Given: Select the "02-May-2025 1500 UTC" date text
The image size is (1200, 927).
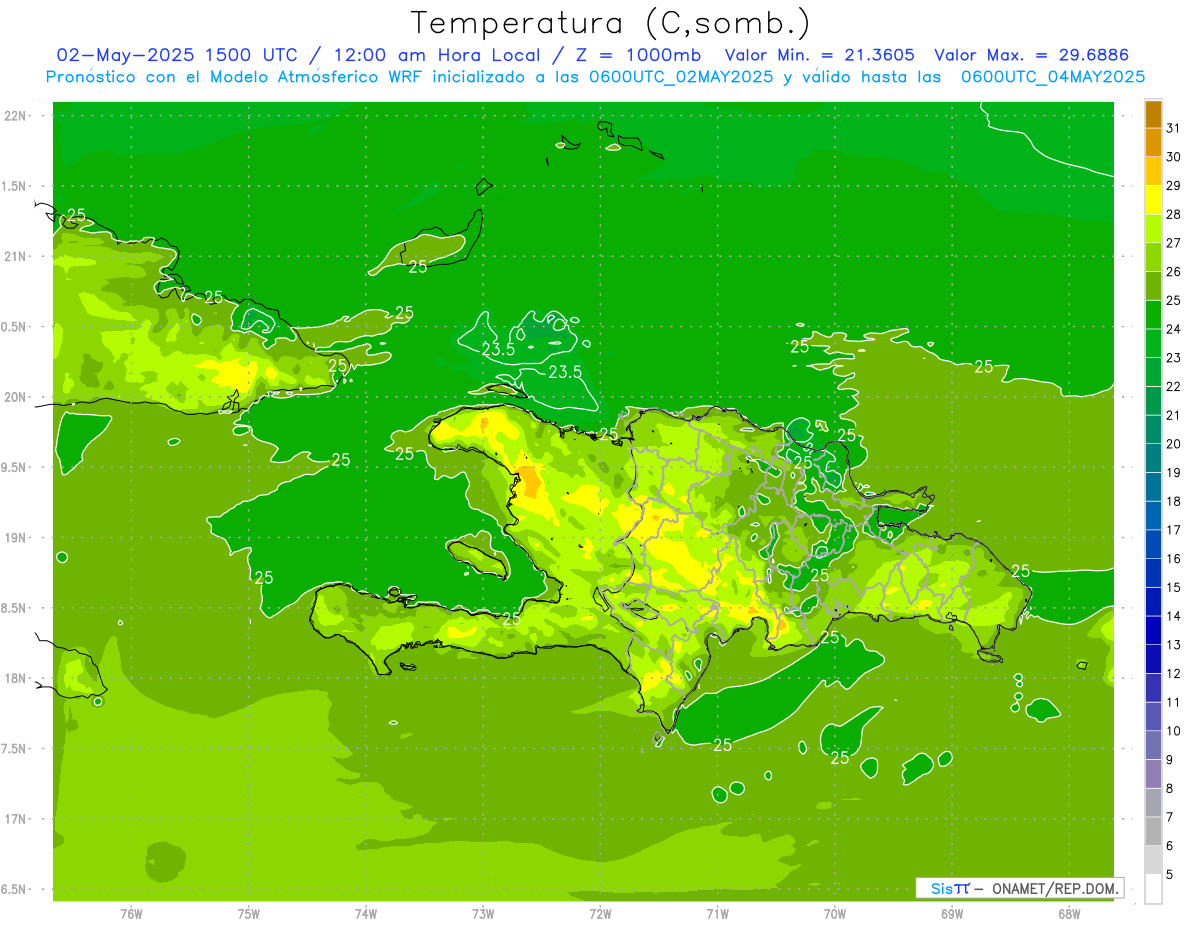Looking at the screenshot, I should tap(177, 55).
